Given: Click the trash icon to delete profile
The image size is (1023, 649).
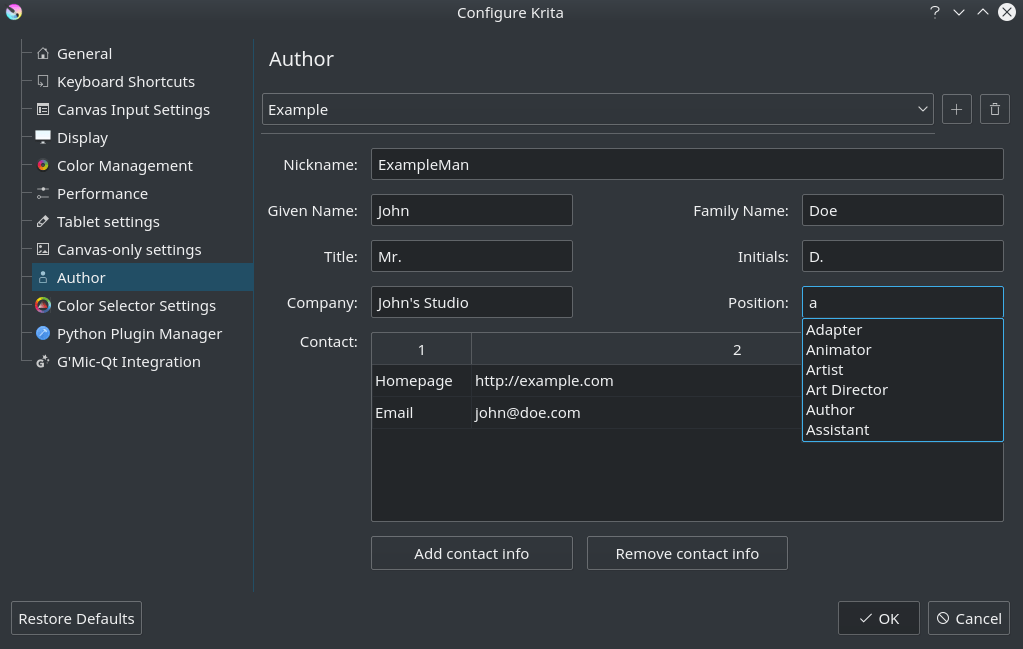Looking at the screenshot, I should click(x=994, y=108).
